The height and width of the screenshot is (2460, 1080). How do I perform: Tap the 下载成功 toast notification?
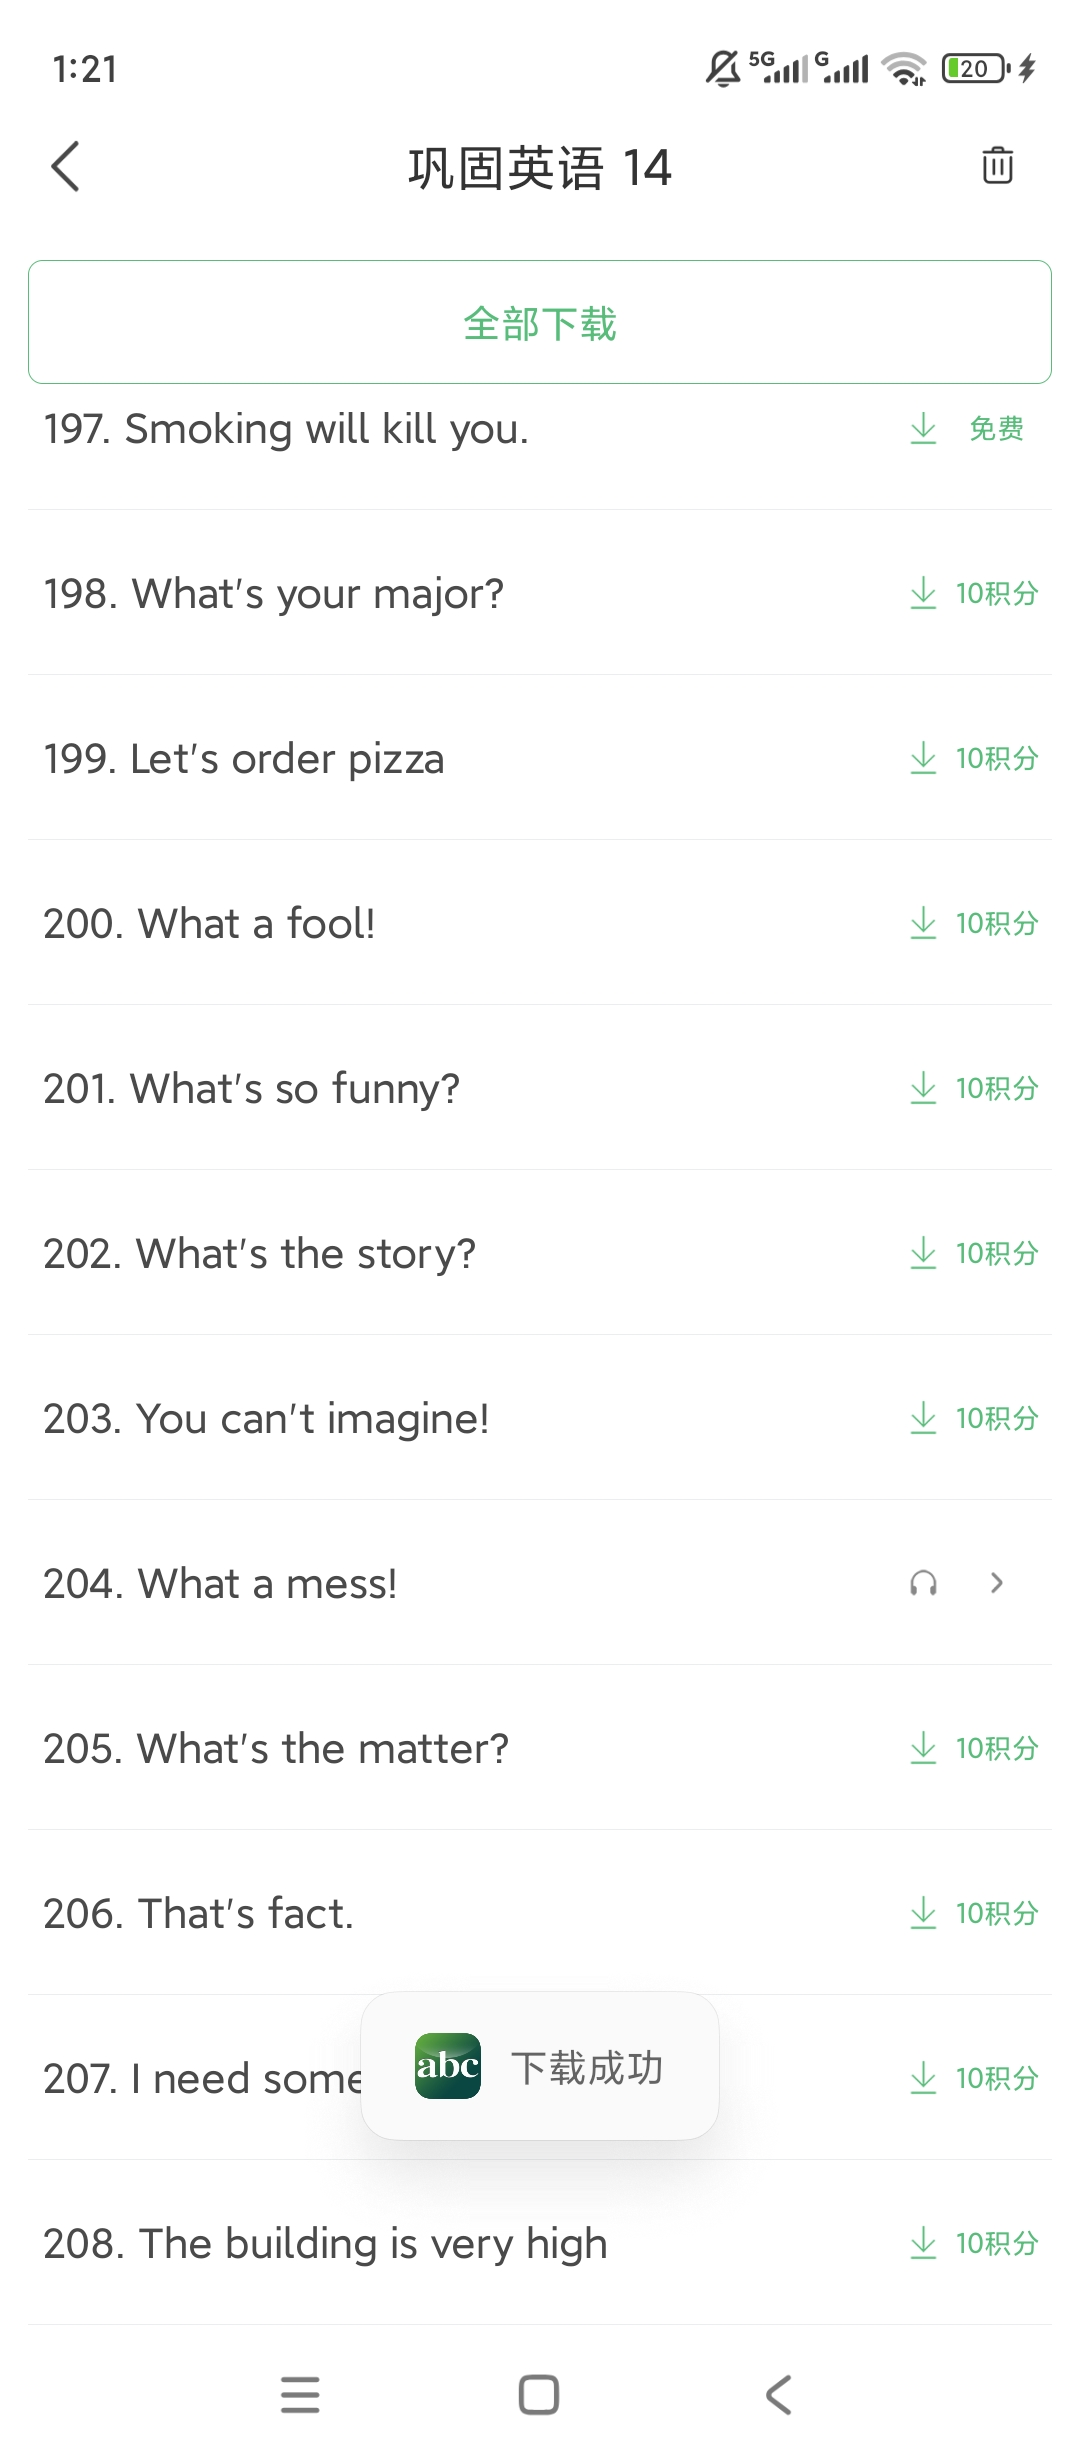[x=540, y=2067]
